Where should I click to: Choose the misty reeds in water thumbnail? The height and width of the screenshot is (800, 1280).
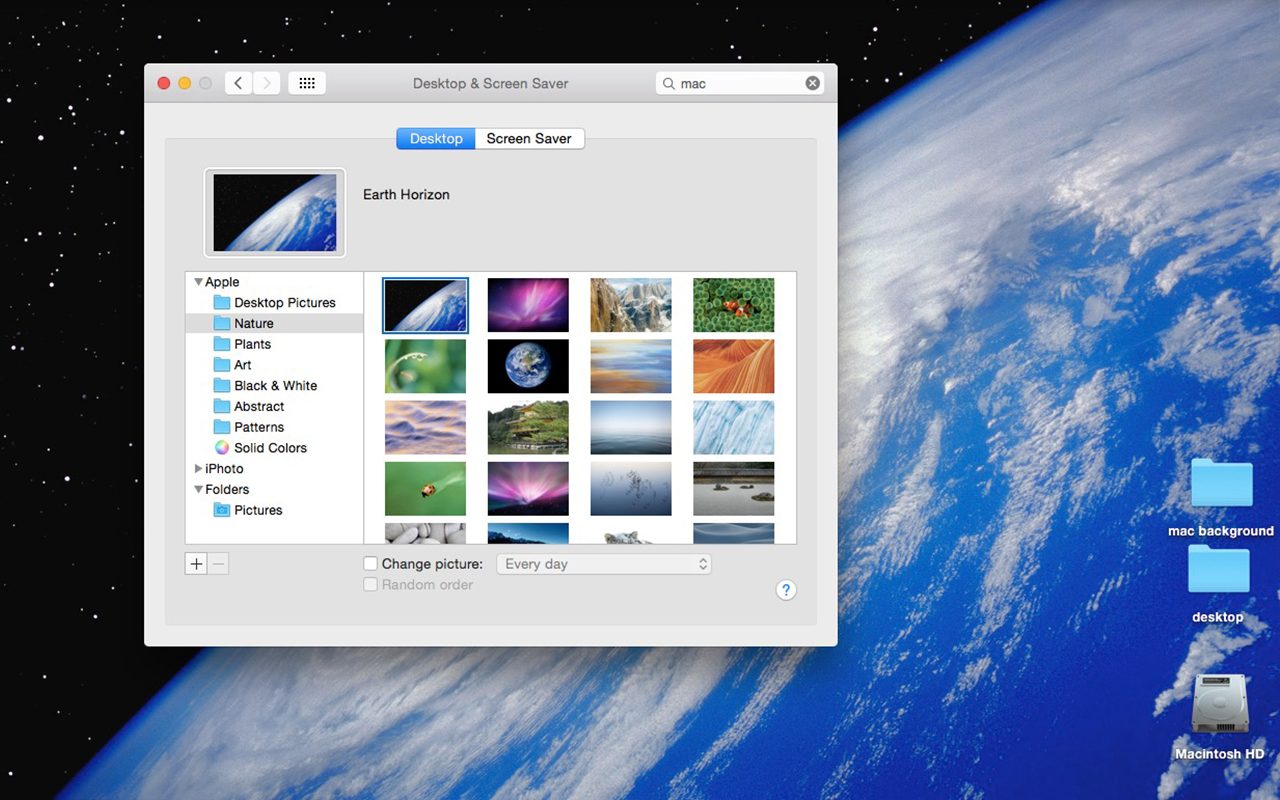tap(631, 488)
